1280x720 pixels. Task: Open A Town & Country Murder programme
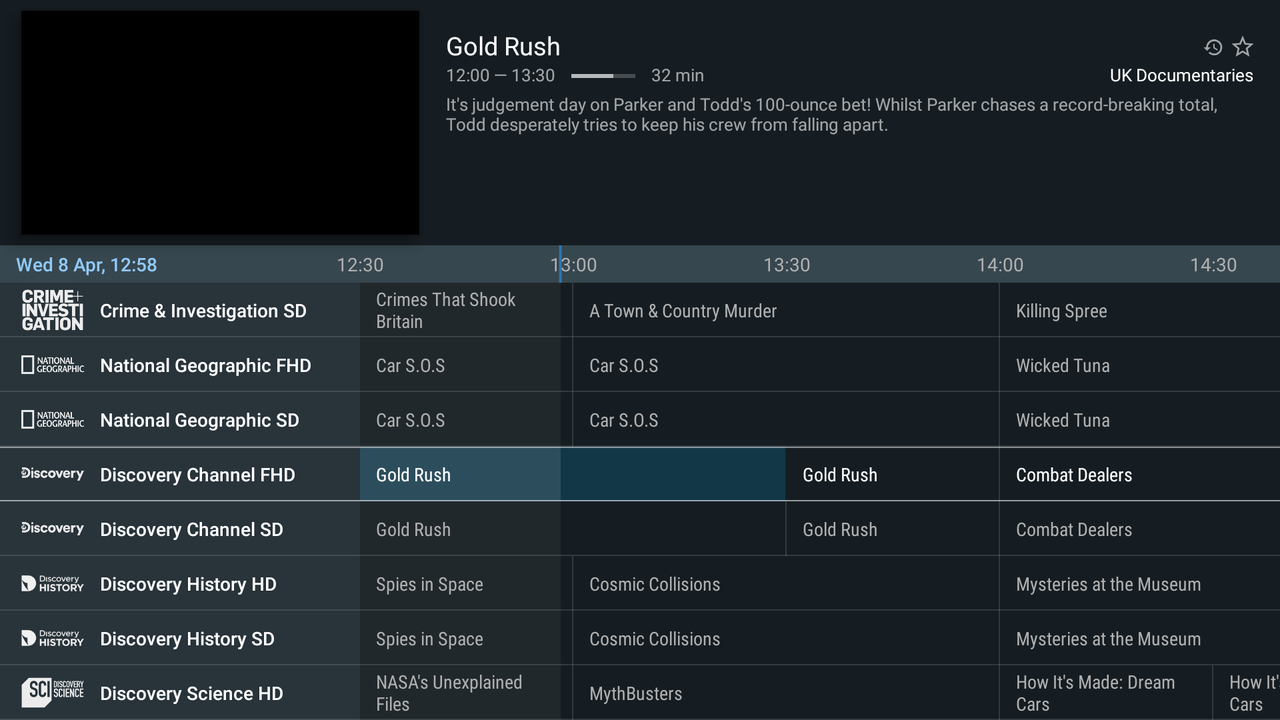[x=786, y=310]
